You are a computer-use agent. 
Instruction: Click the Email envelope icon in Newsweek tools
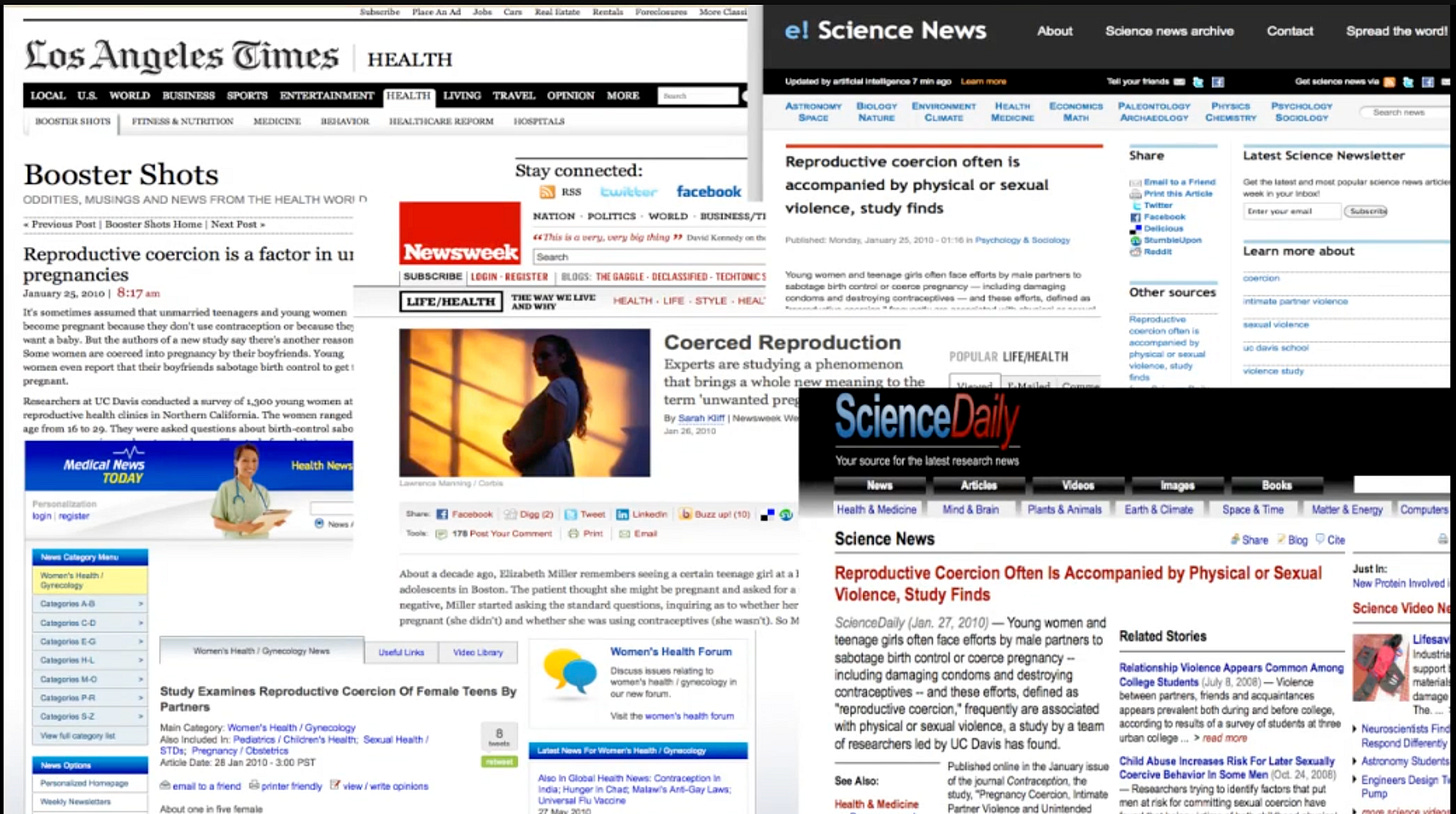pyautogui.click(x=625, y=534)
